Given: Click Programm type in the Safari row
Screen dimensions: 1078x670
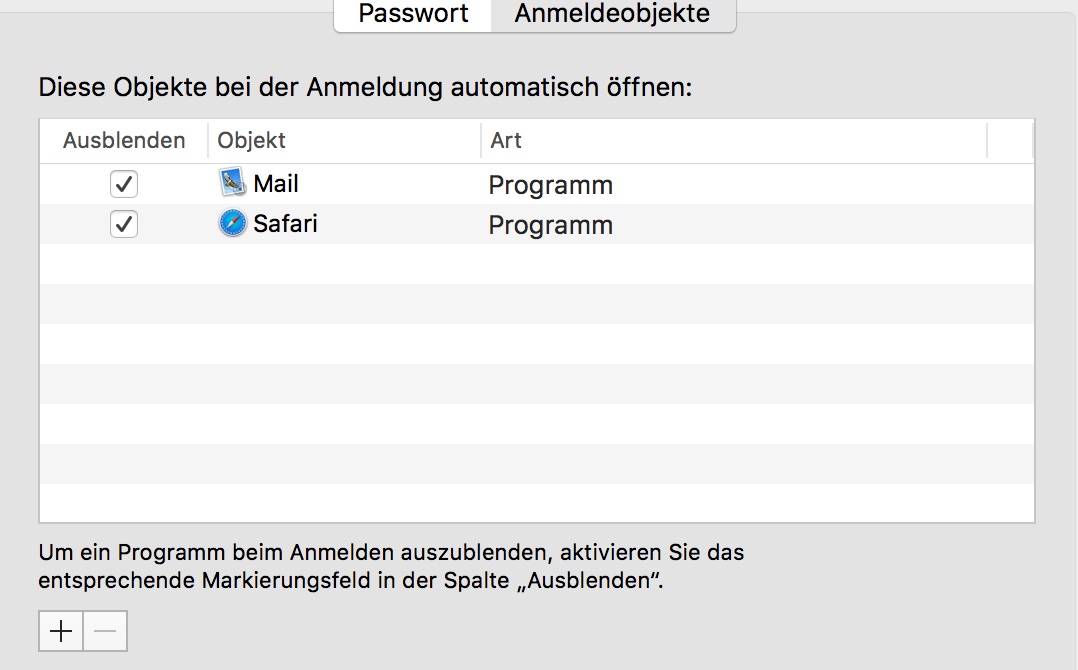Looking at the screenshot, I should tap(550, 225).
